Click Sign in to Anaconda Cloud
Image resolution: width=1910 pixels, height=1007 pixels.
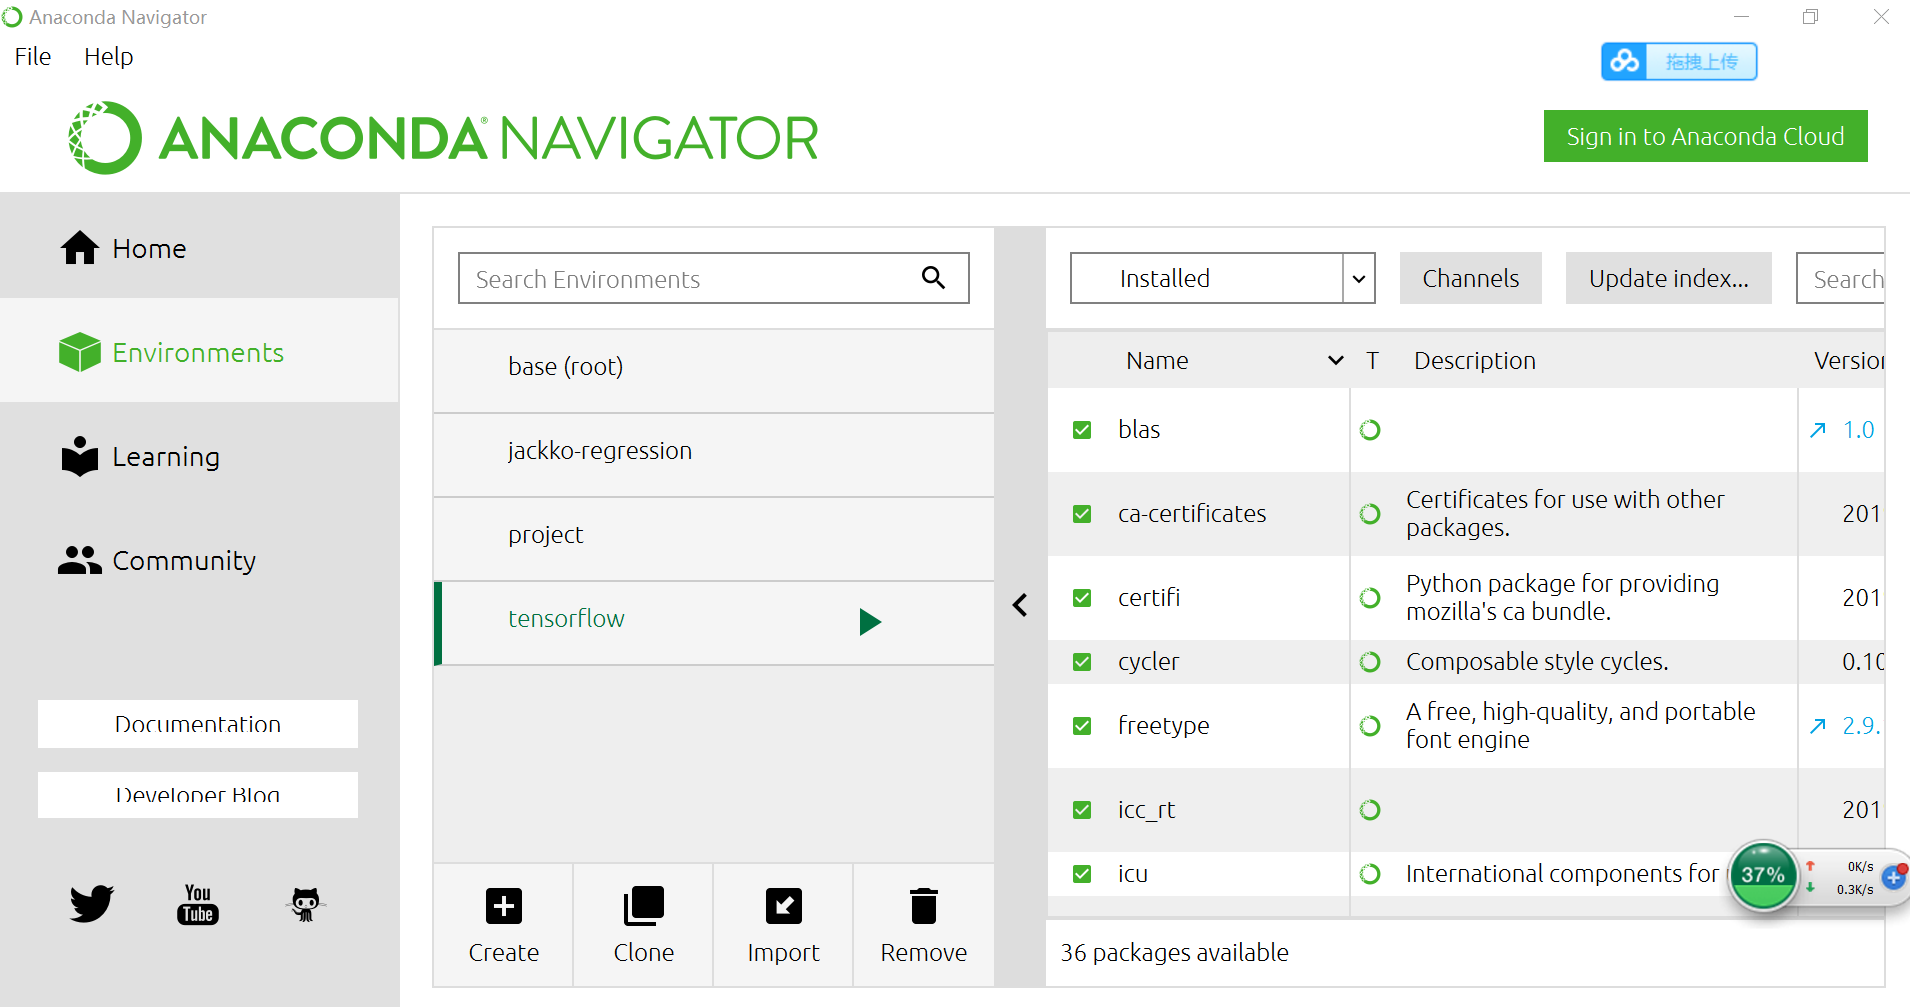1705,136
